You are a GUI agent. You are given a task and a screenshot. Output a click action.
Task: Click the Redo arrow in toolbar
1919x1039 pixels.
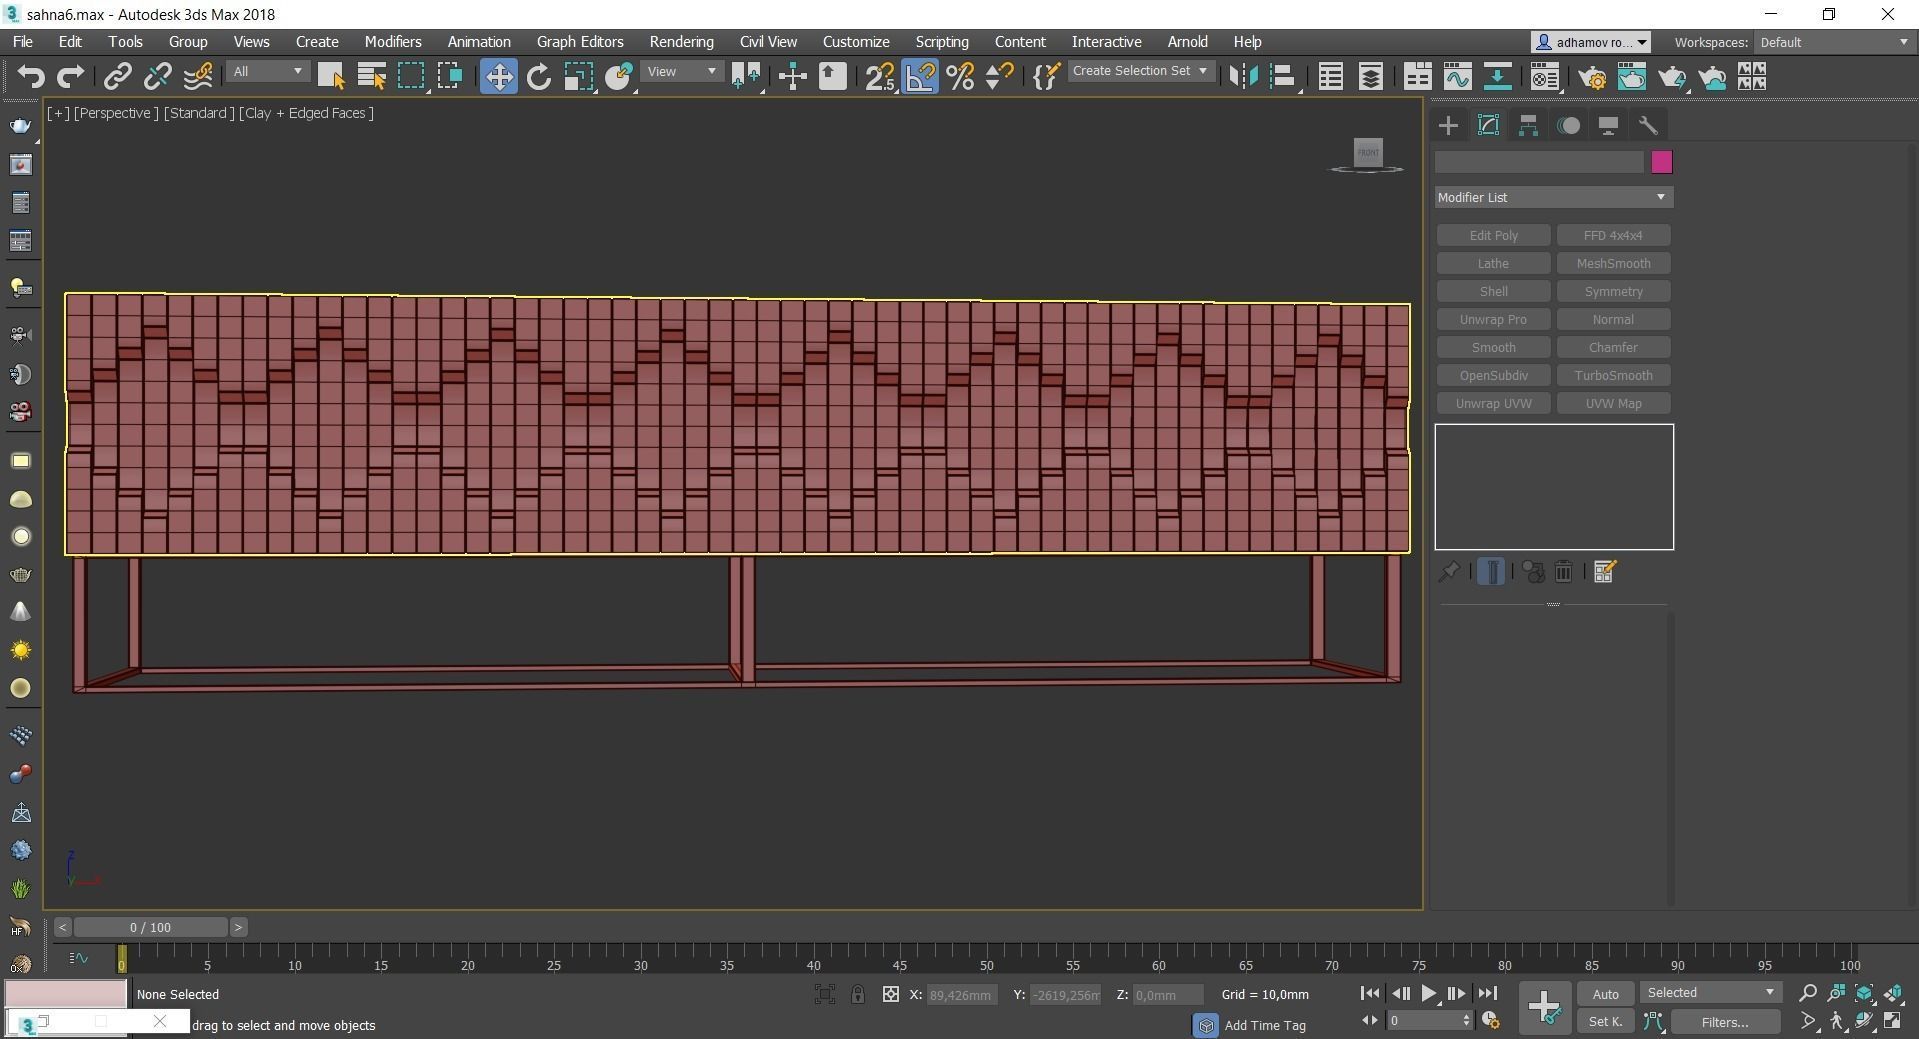tap(70, 77)
